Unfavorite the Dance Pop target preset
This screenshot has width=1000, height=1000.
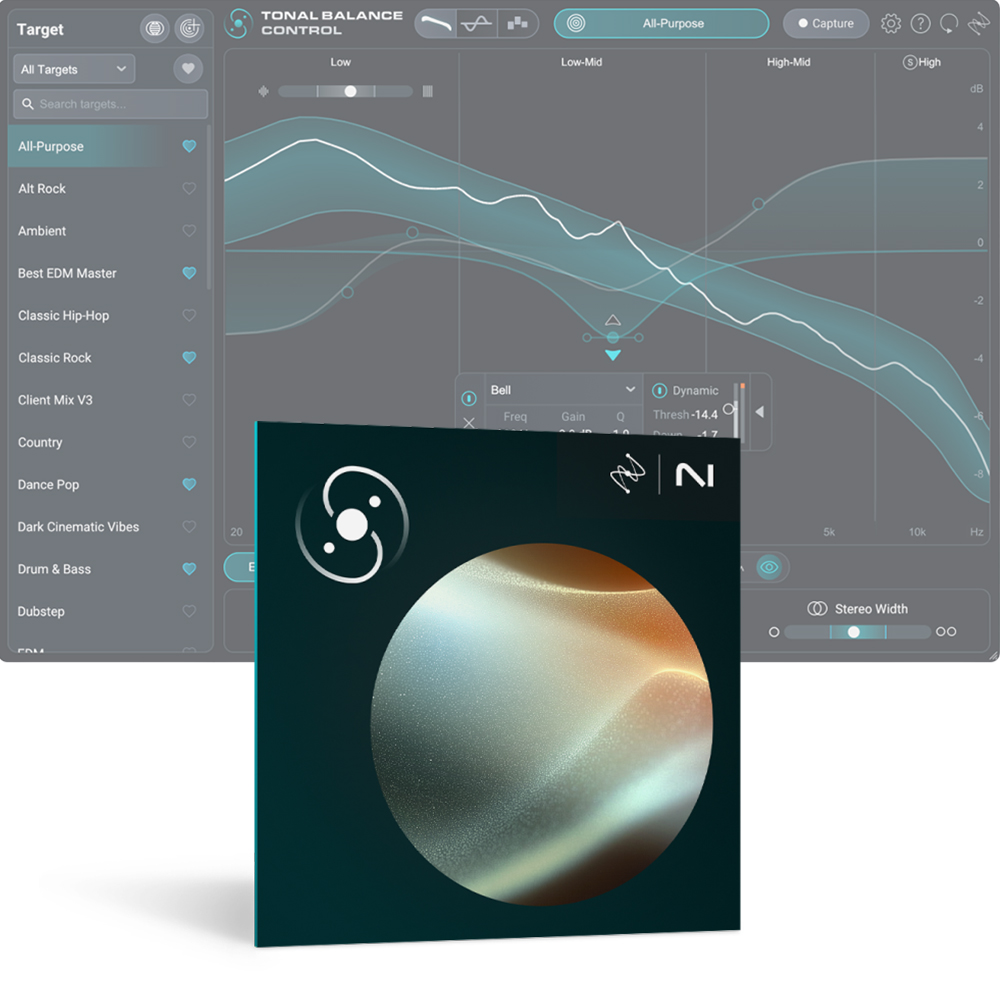click(x=188, y=484)
